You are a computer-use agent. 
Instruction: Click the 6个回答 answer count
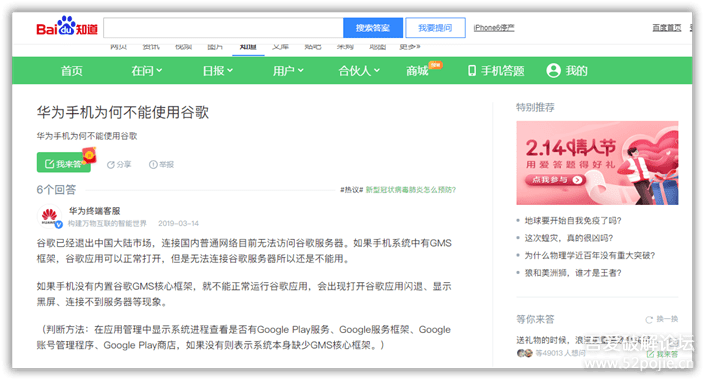tap(56, 190)
